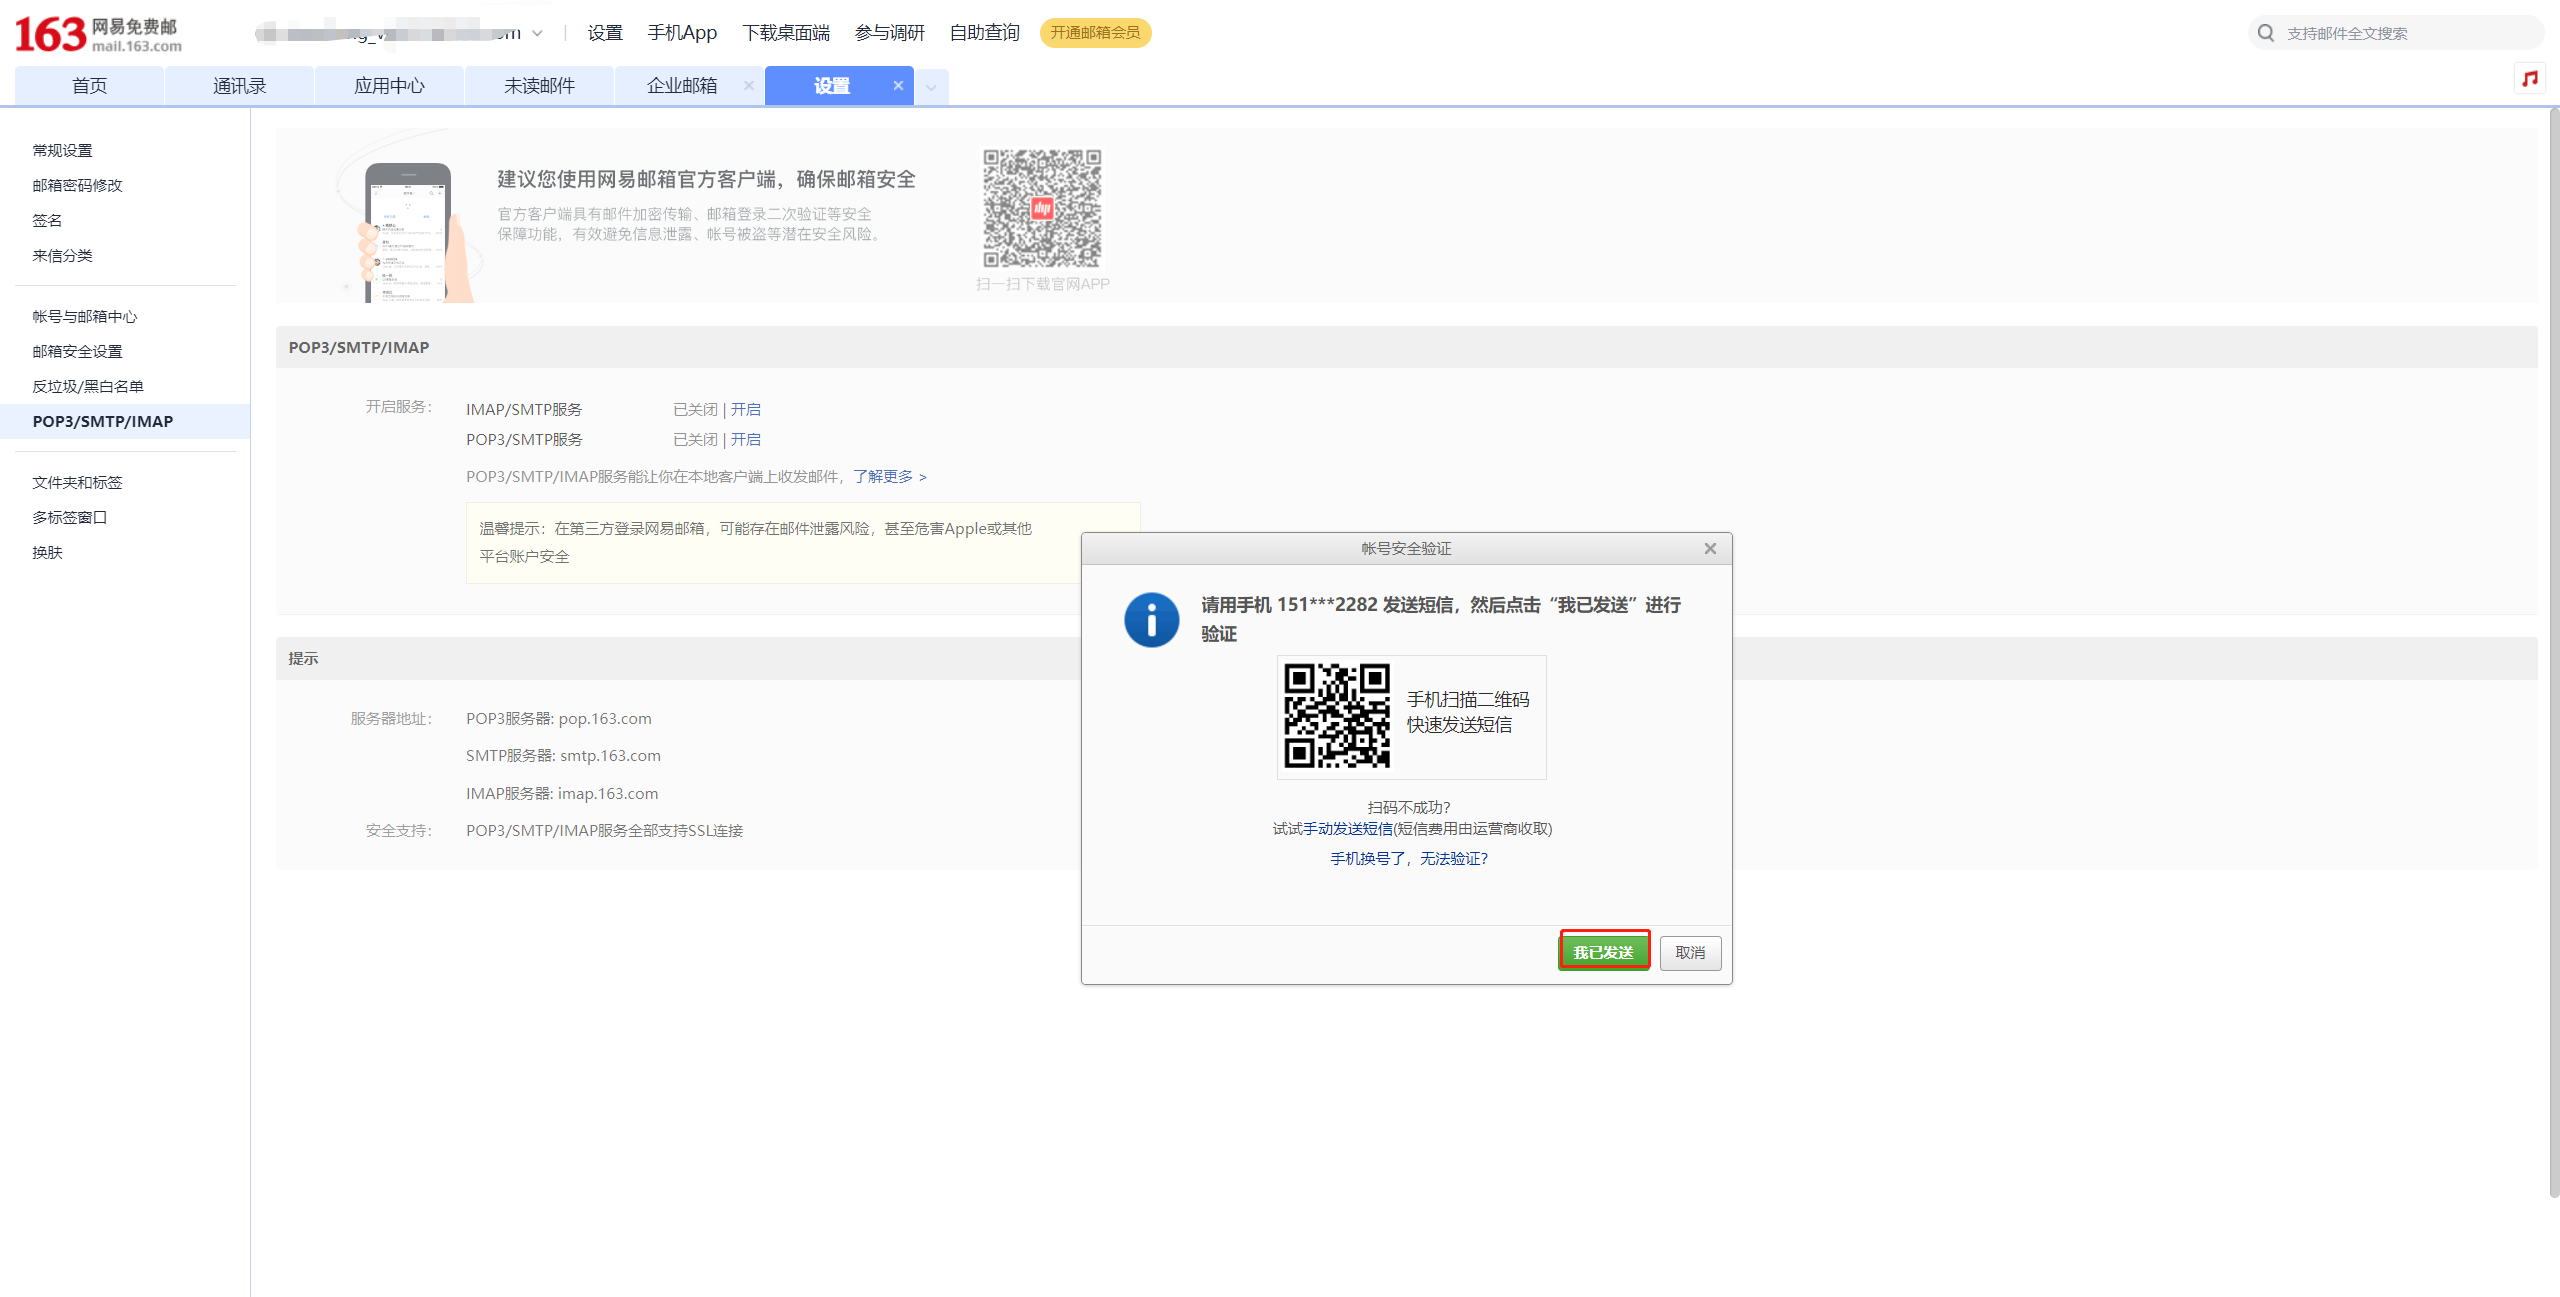Click the 支持邮件全文搜索 search field
This screenshot has height=1297, width=2560.
pos(2400,33)
